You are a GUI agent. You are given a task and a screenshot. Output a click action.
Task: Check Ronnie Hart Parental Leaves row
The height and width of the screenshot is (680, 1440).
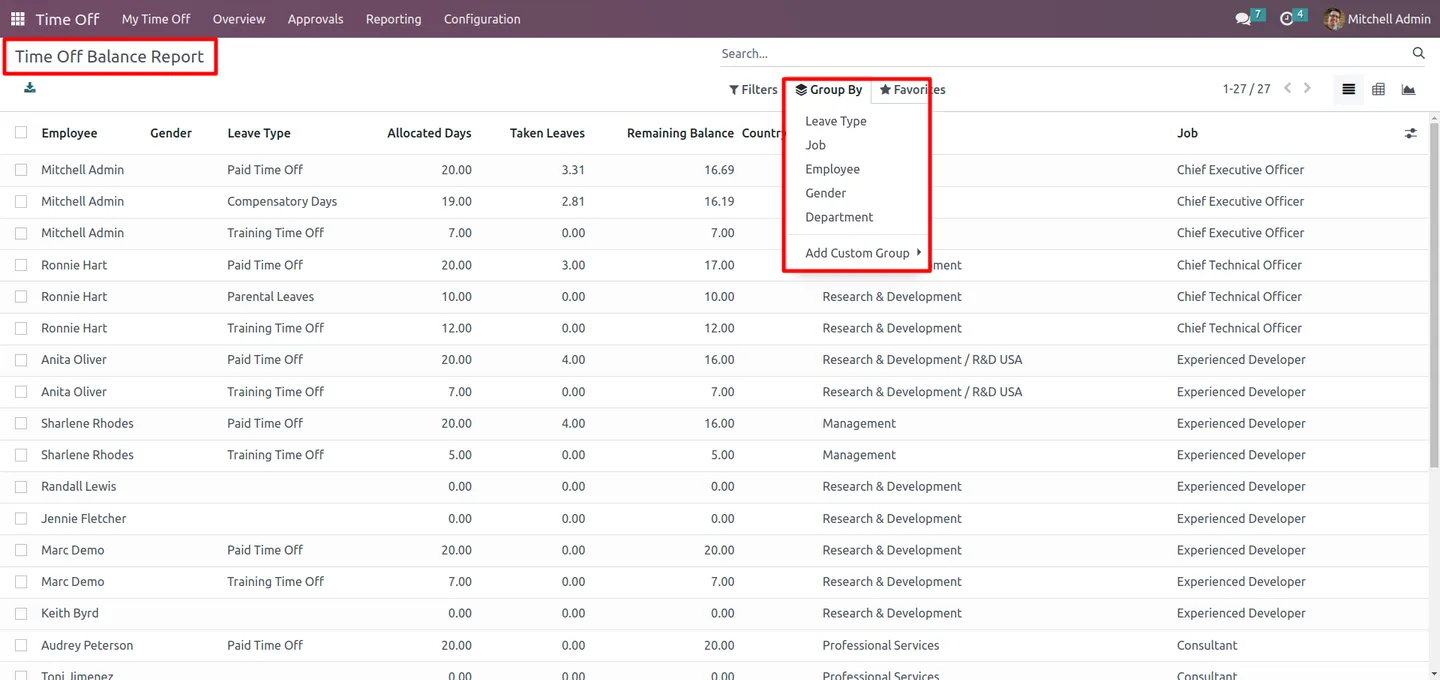pos(21,297)
